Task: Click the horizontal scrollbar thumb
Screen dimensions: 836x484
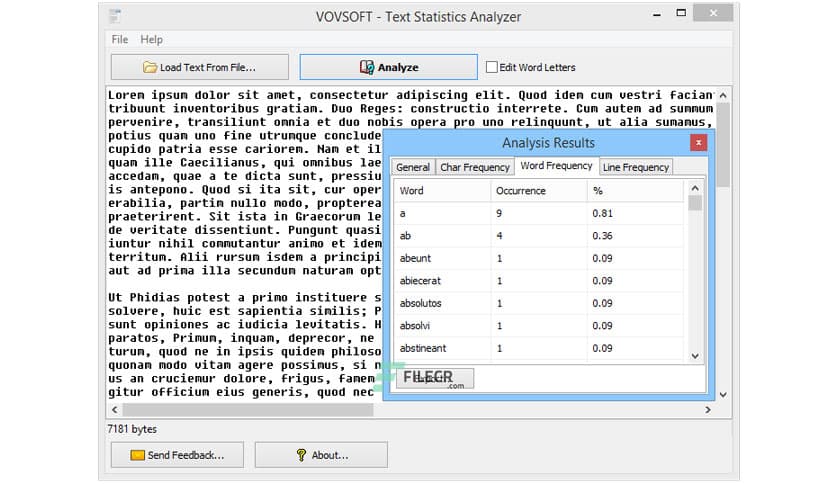Action: pyautogui.click(x=248, y=409)
